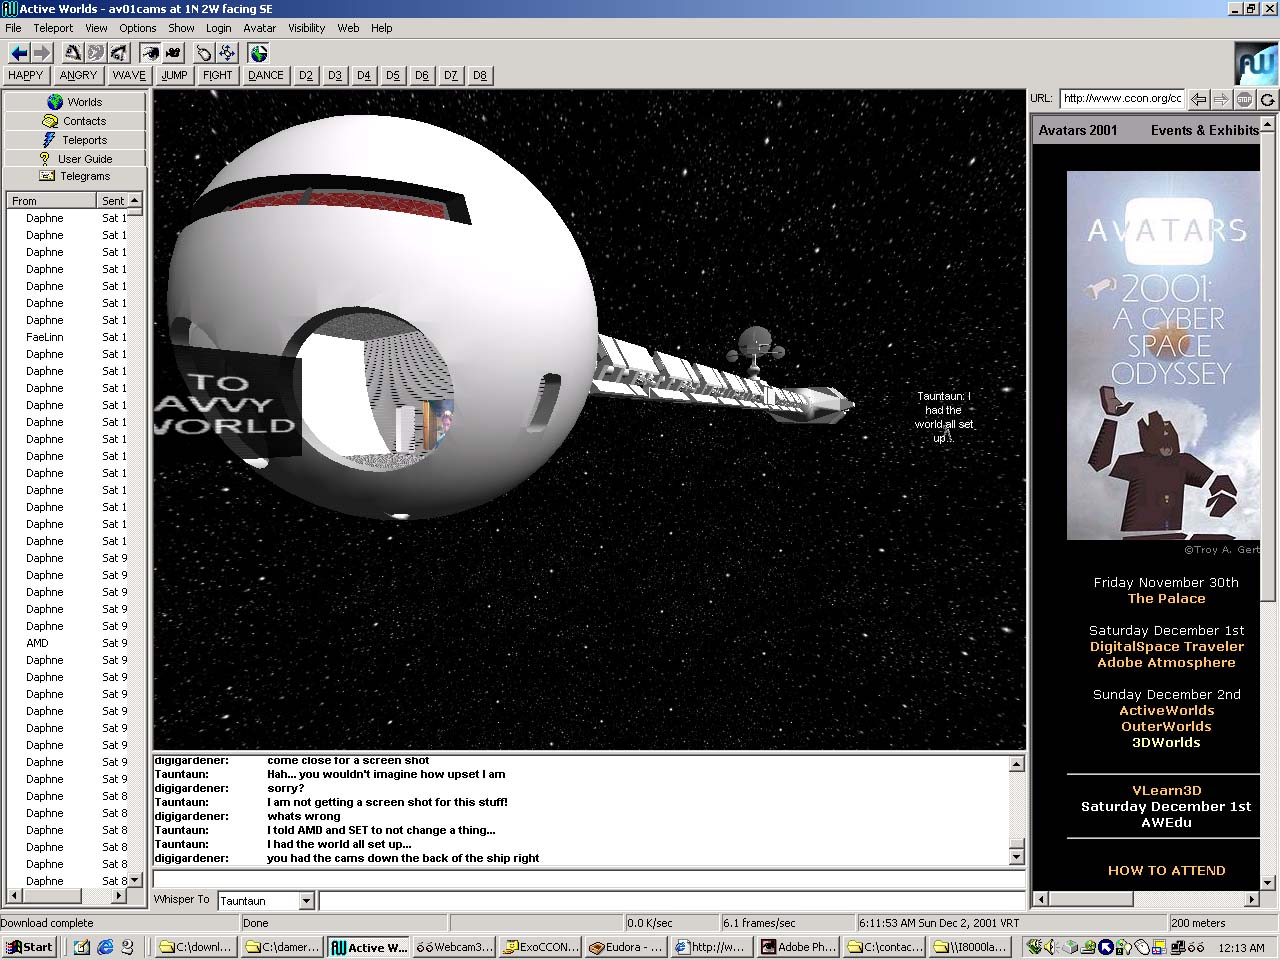Viewport: 1280px width, 960px height.
Task: Switch to third person camera view
Action: click(173, 53)
